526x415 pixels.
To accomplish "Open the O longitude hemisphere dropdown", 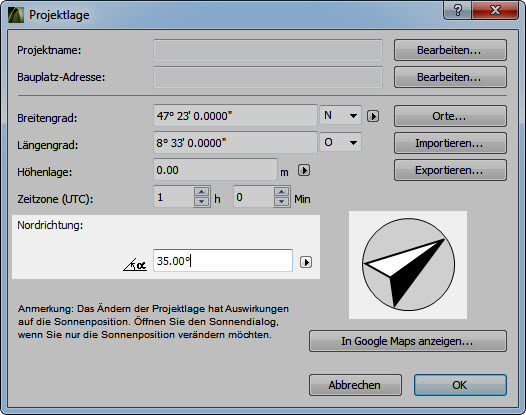I will tap(340, 142).
